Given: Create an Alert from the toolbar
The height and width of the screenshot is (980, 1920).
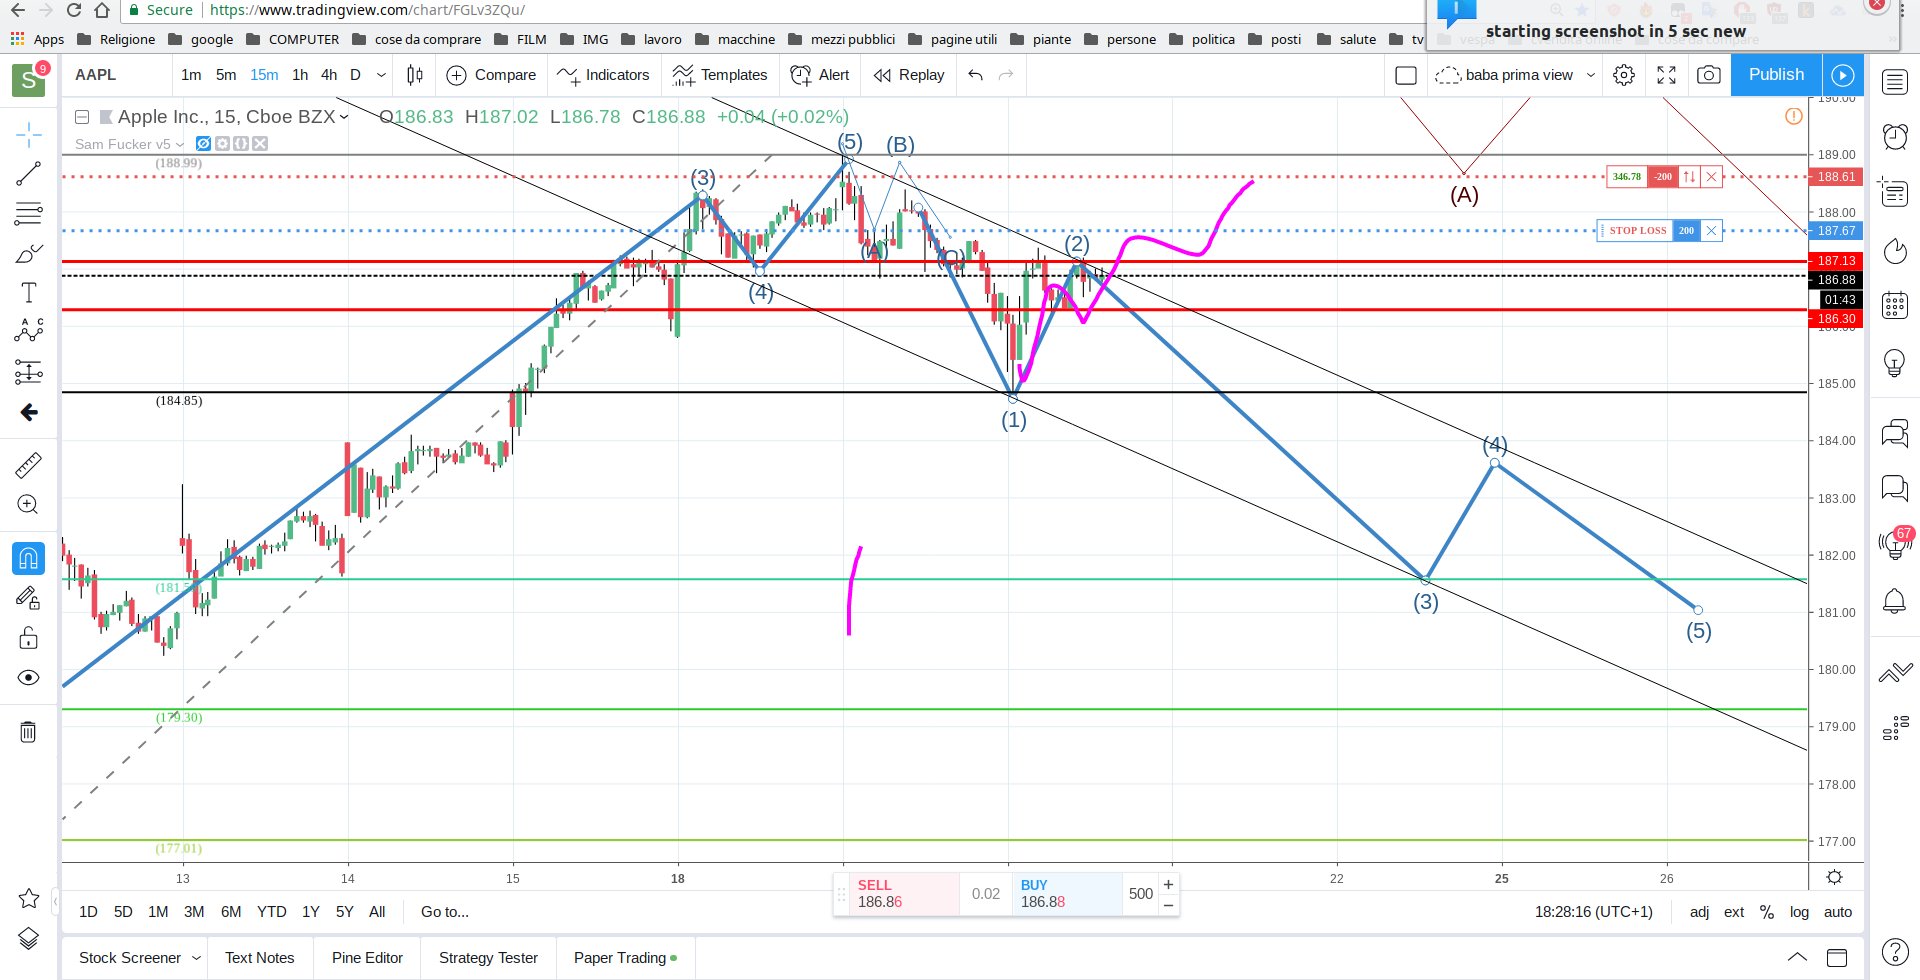Looking at the screenshot, I should click(820, 75).
